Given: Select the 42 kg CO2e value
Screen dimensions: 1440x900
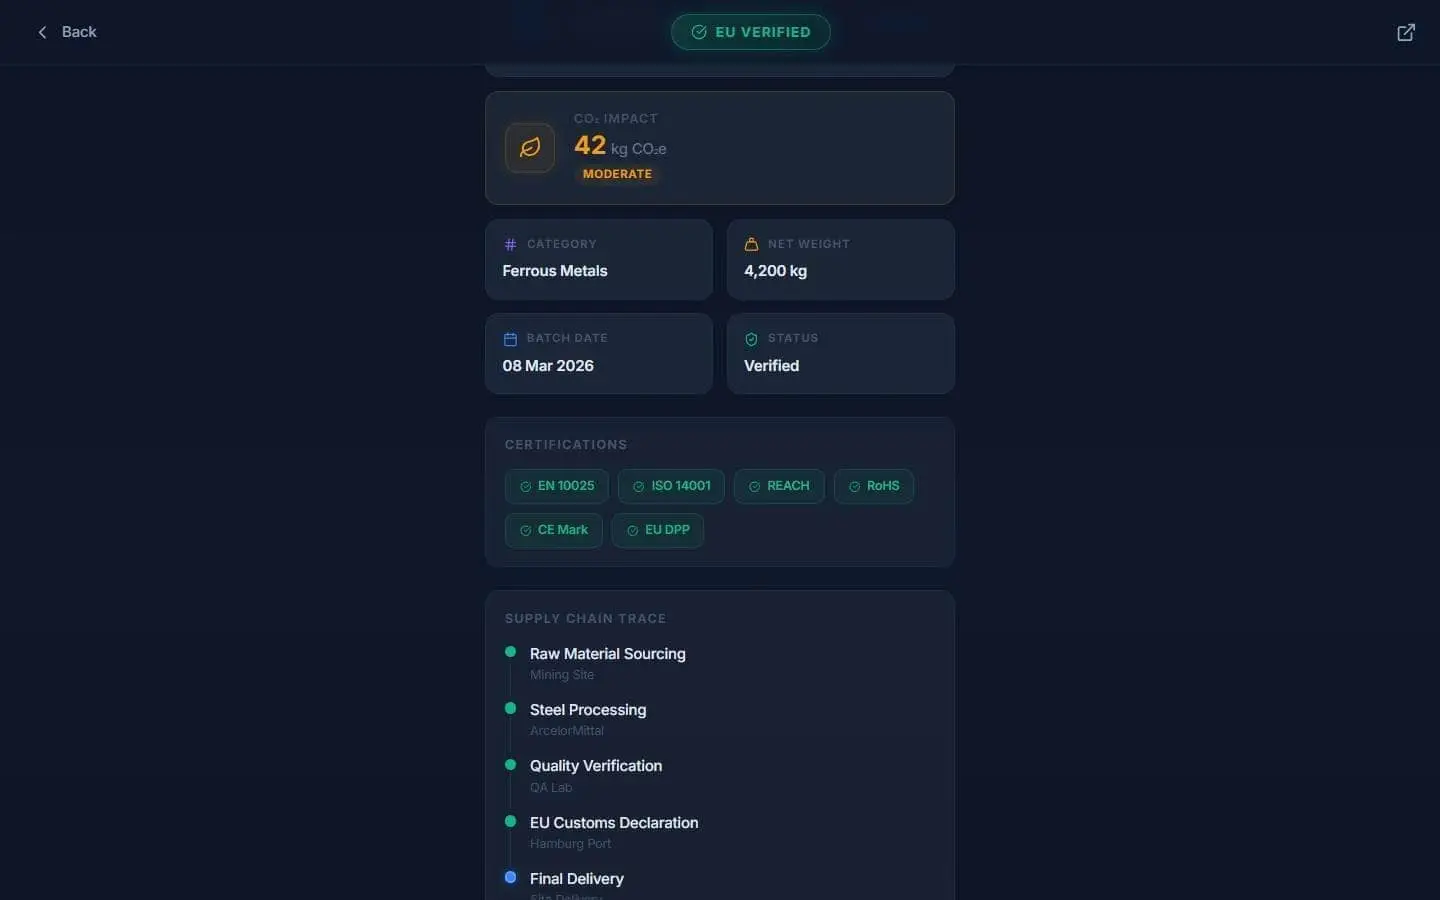Looking at the screenshot, I should click(x=620, y=146).
